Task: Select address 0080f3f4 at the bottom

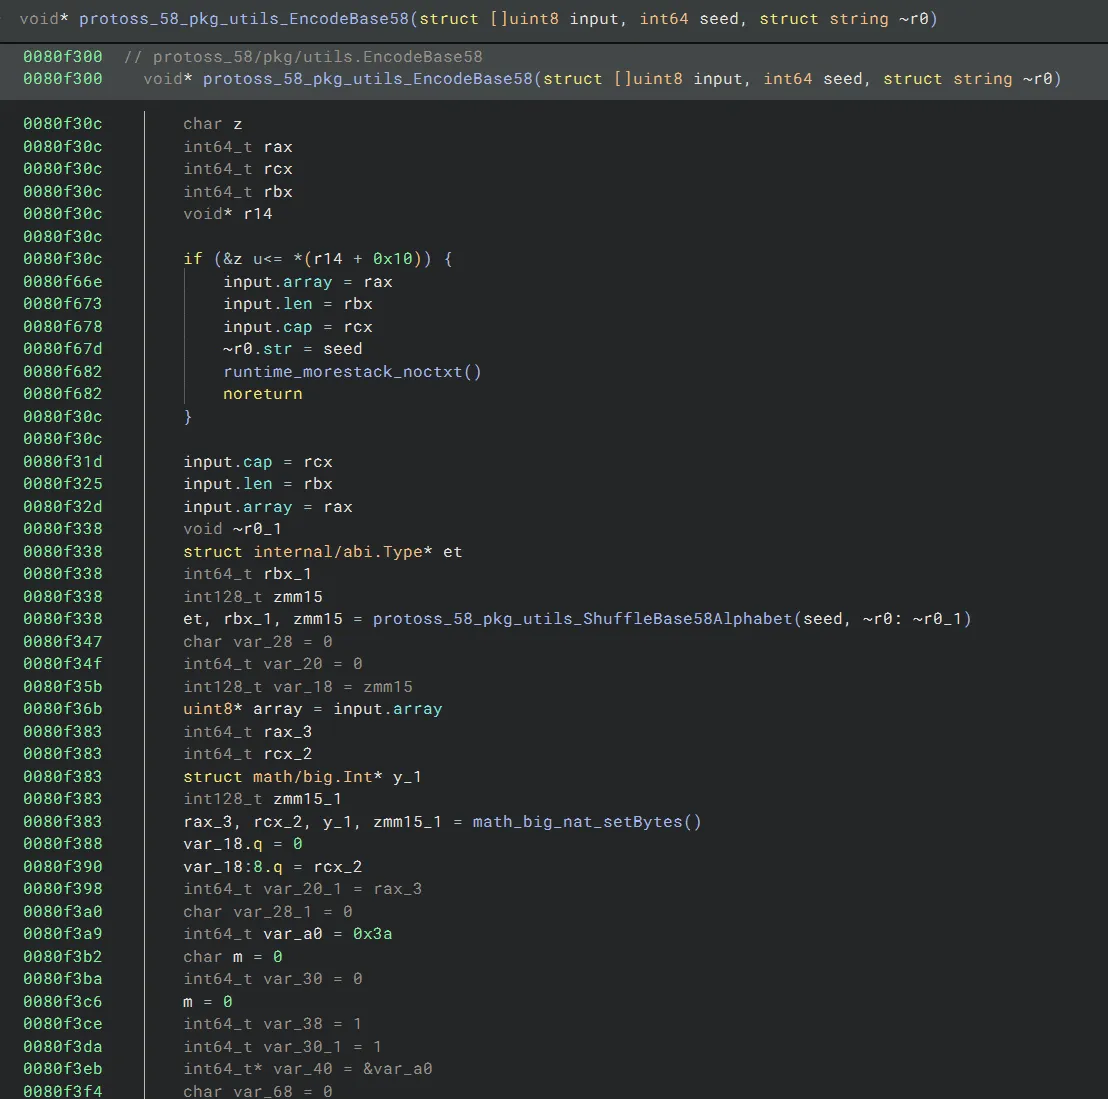Action: (x=62, y=1091)
